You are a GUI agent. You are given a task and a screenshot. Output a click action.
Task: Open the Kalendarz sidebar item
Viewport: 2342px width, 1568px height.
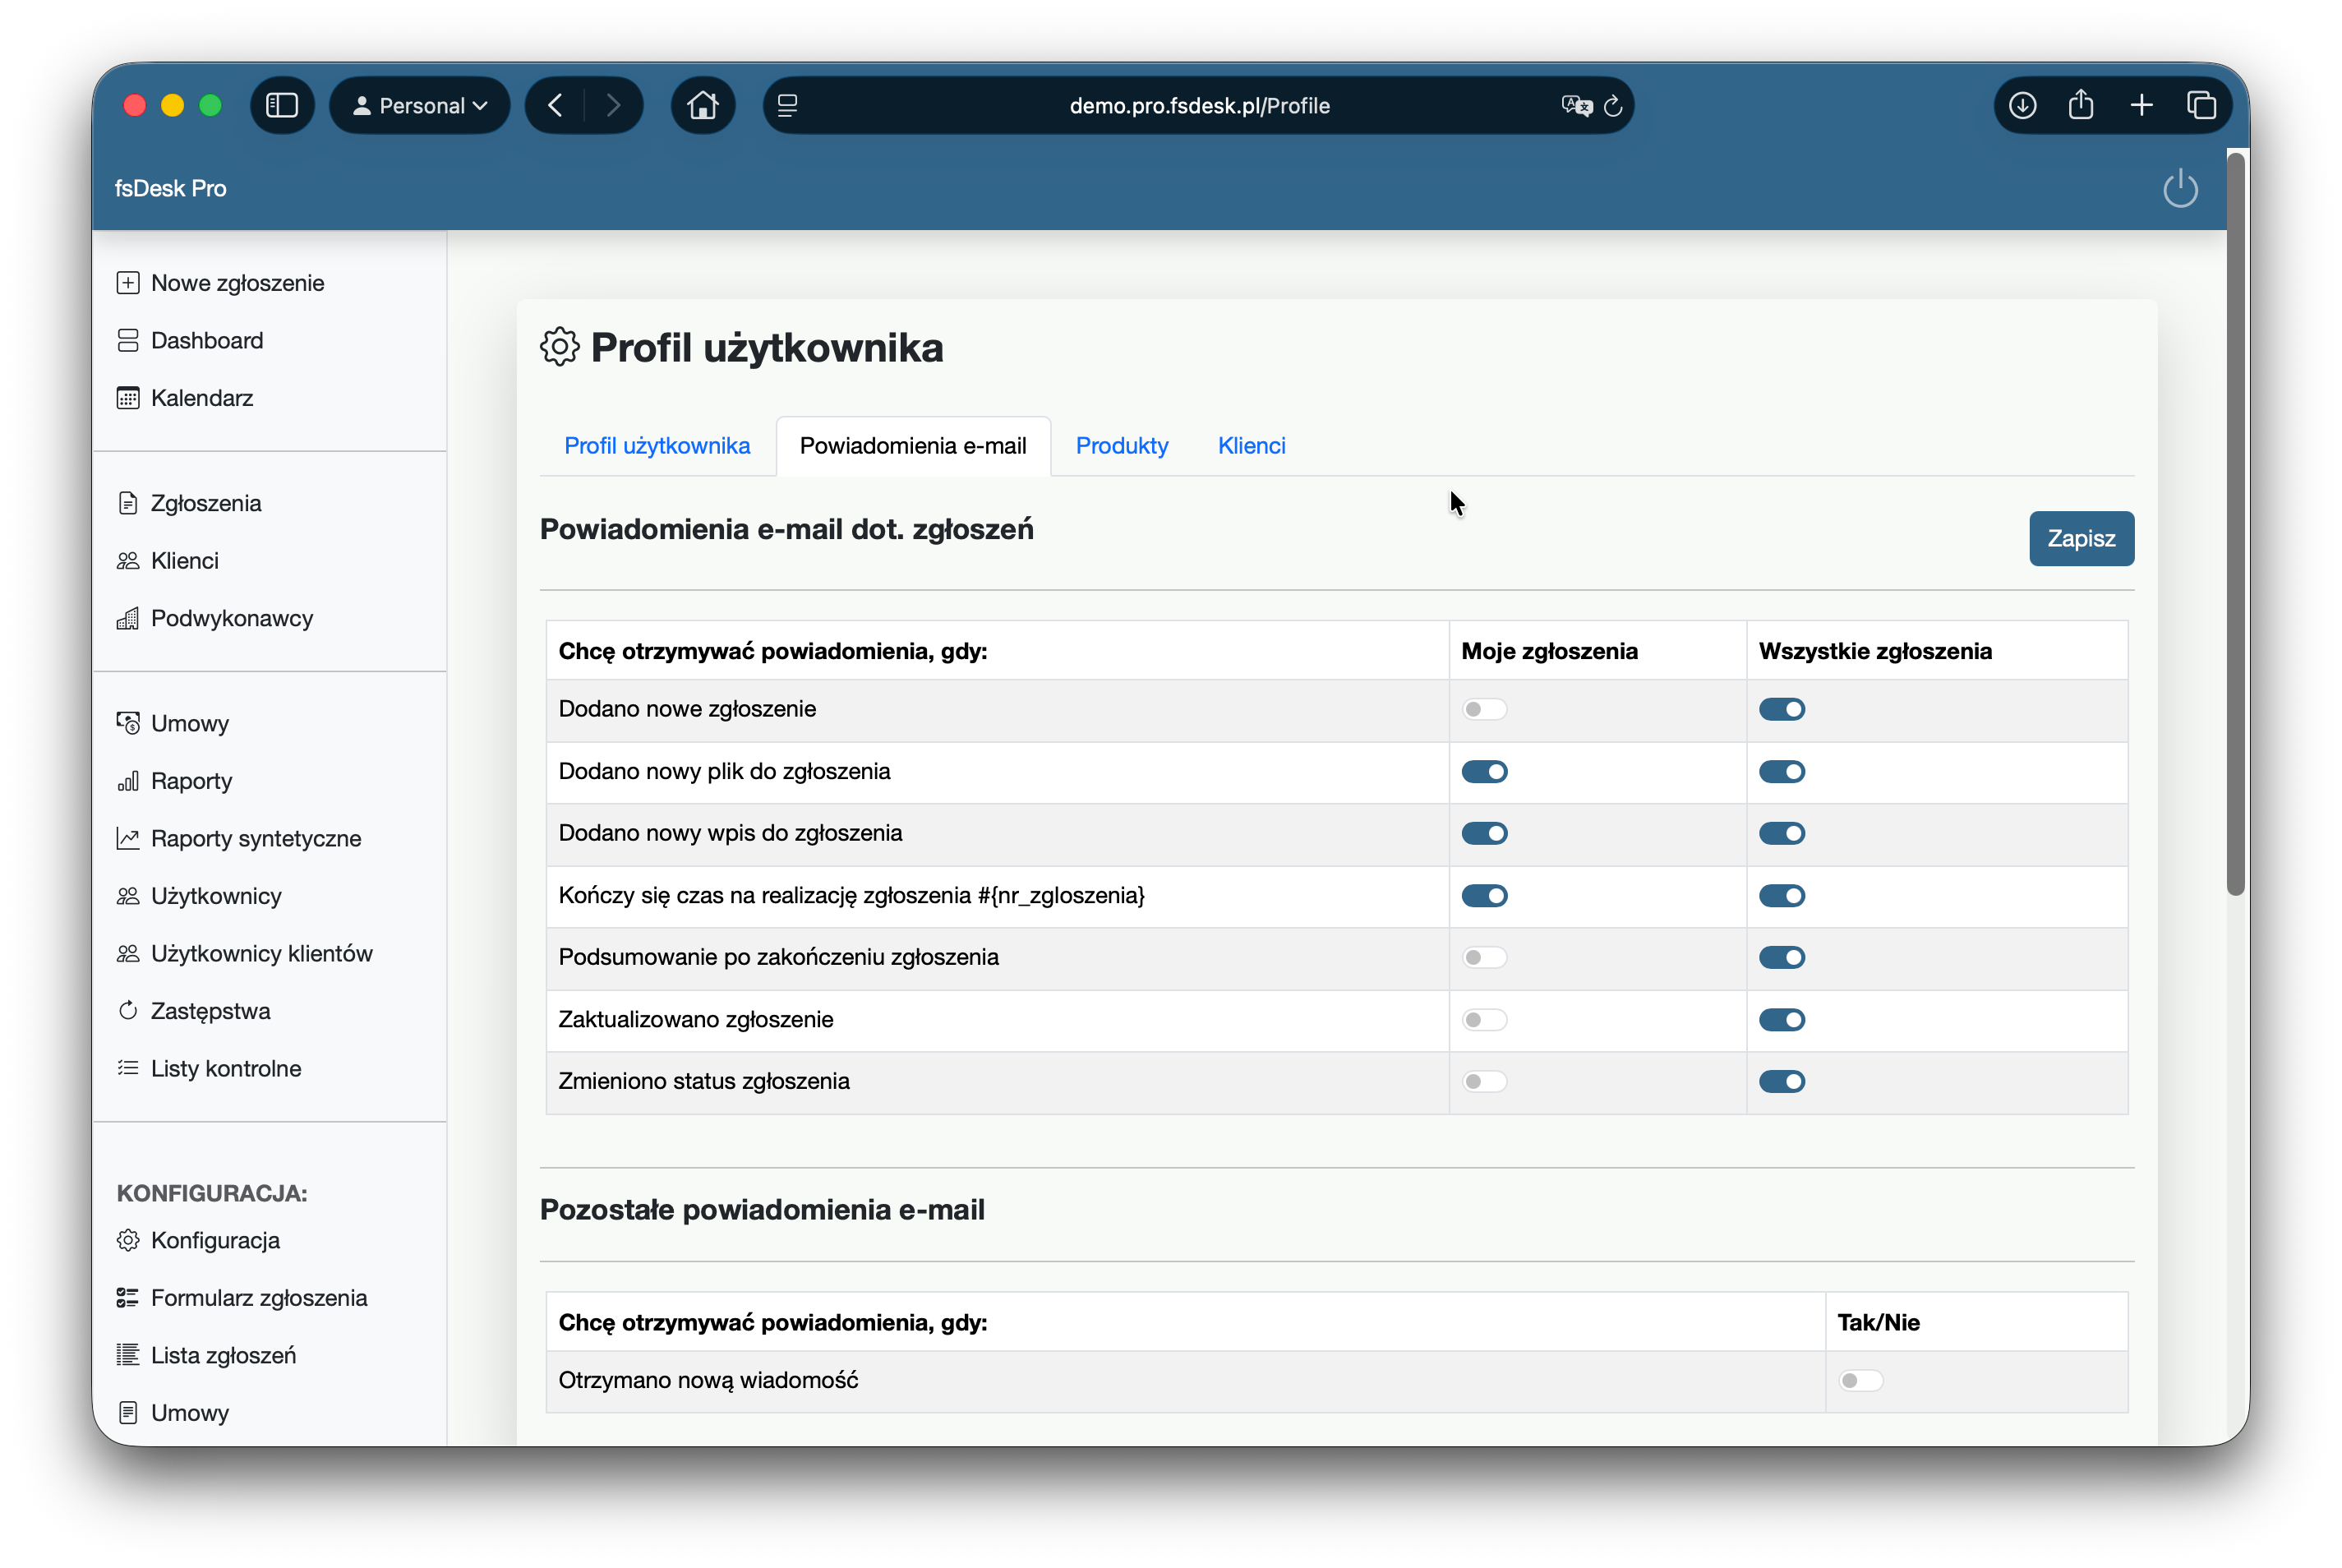click(201, 398)
